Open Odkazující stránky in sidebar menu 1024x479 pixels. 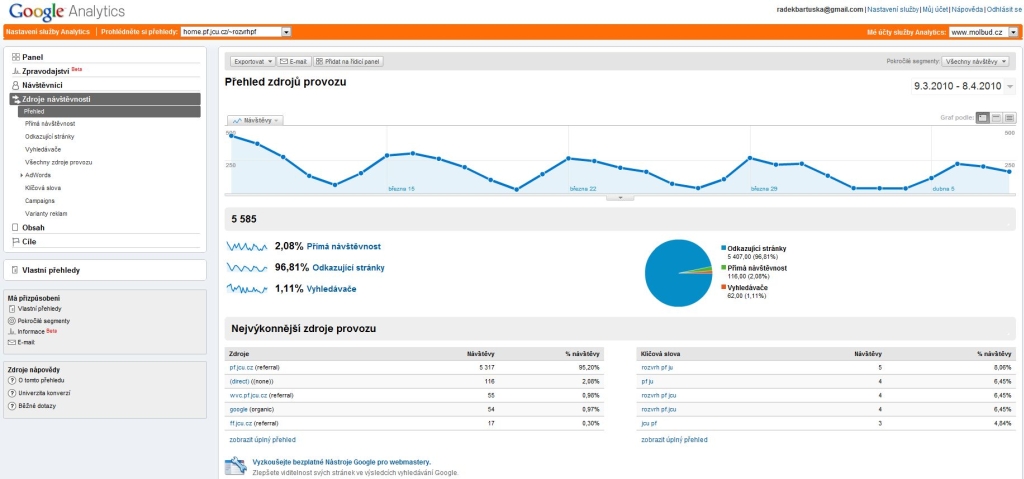49,136
